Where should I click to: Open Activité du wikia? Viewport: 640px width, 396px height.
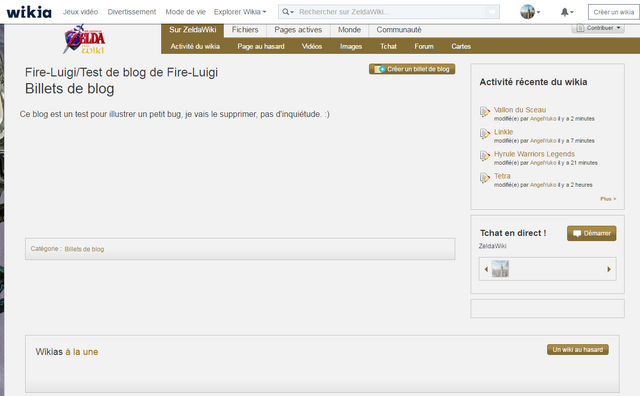click(195, 47)
